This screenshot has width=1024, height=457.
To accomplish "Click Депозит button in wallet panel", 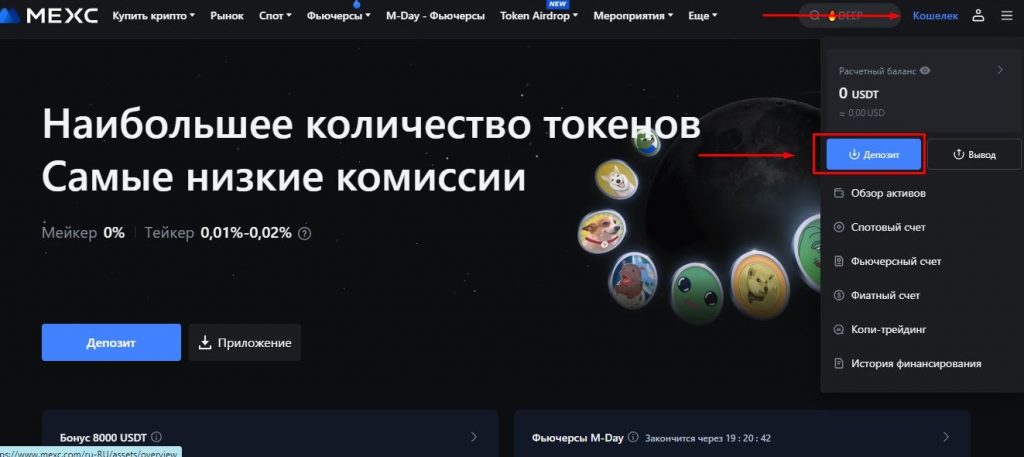I will tap(874, 155).
